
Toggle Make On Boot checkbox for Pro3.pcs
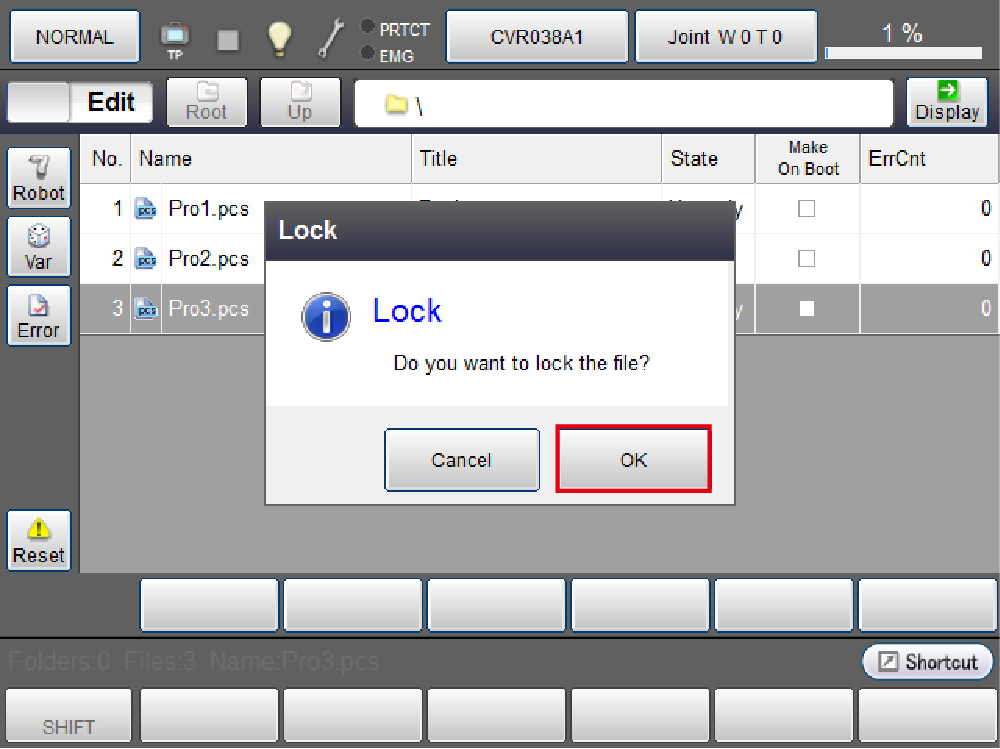point(806,309)
